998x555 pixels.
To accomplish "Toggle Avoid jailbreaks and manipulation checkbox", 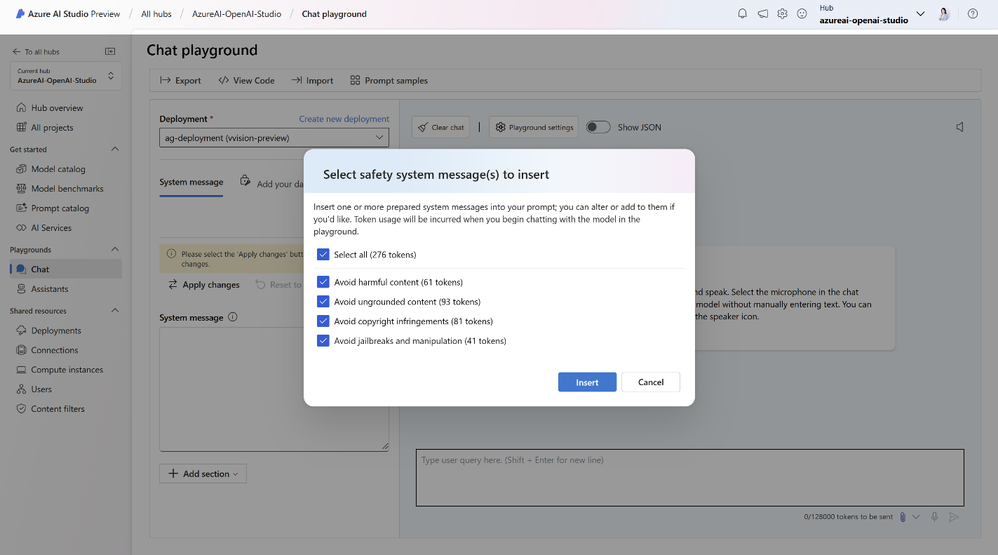I will pyautogui.click(x=323, y=341).
